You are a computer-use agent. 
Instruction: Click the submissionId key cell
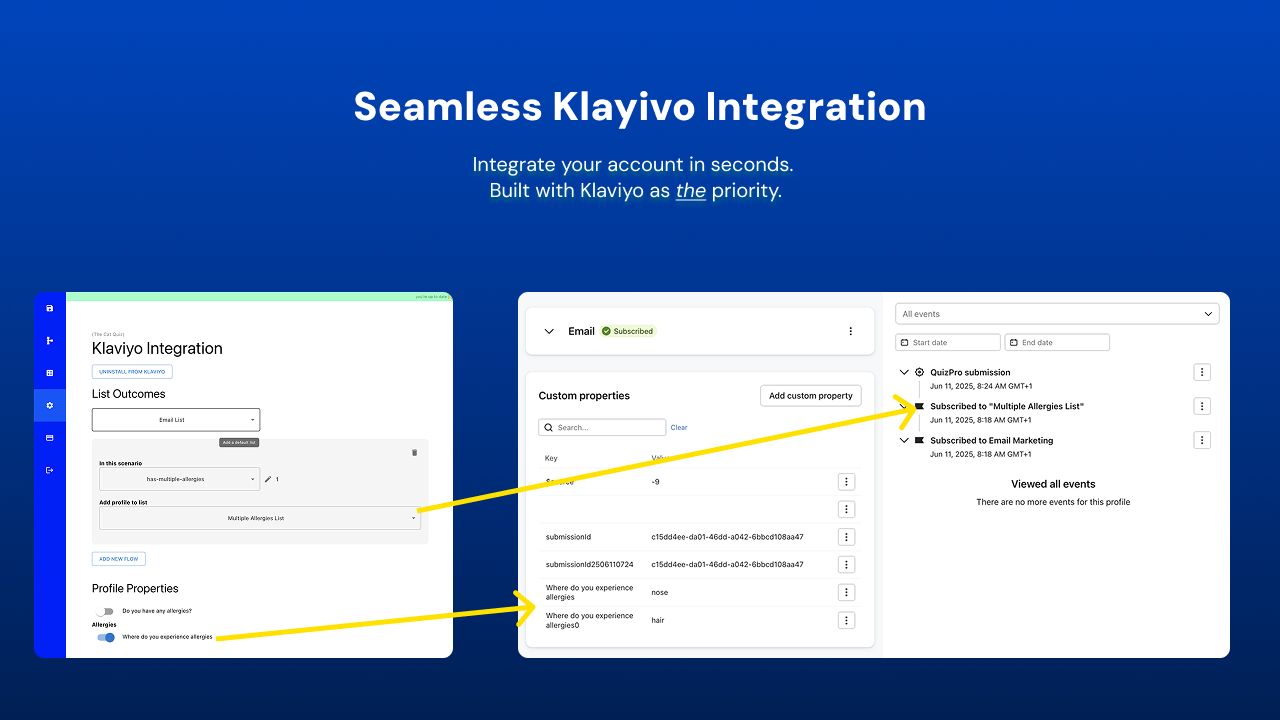568,537
